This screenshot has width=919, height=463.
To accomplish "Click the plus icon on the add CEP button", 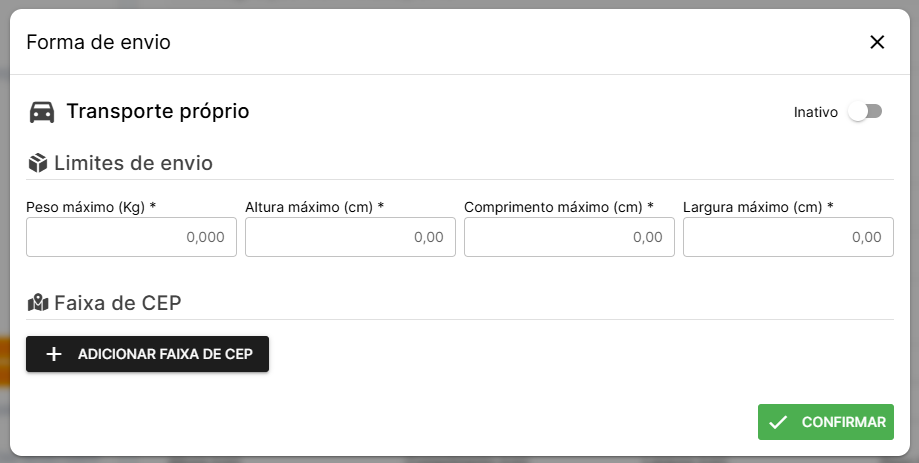I will tap(54, 354).
